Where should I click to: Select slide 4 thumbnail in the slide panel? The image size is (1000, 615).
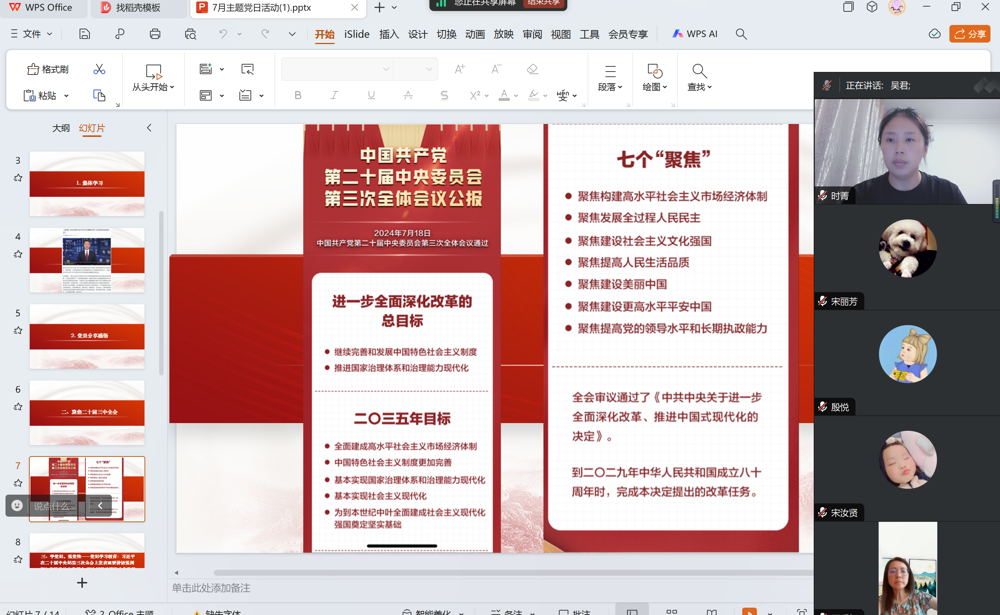(87, 260)
